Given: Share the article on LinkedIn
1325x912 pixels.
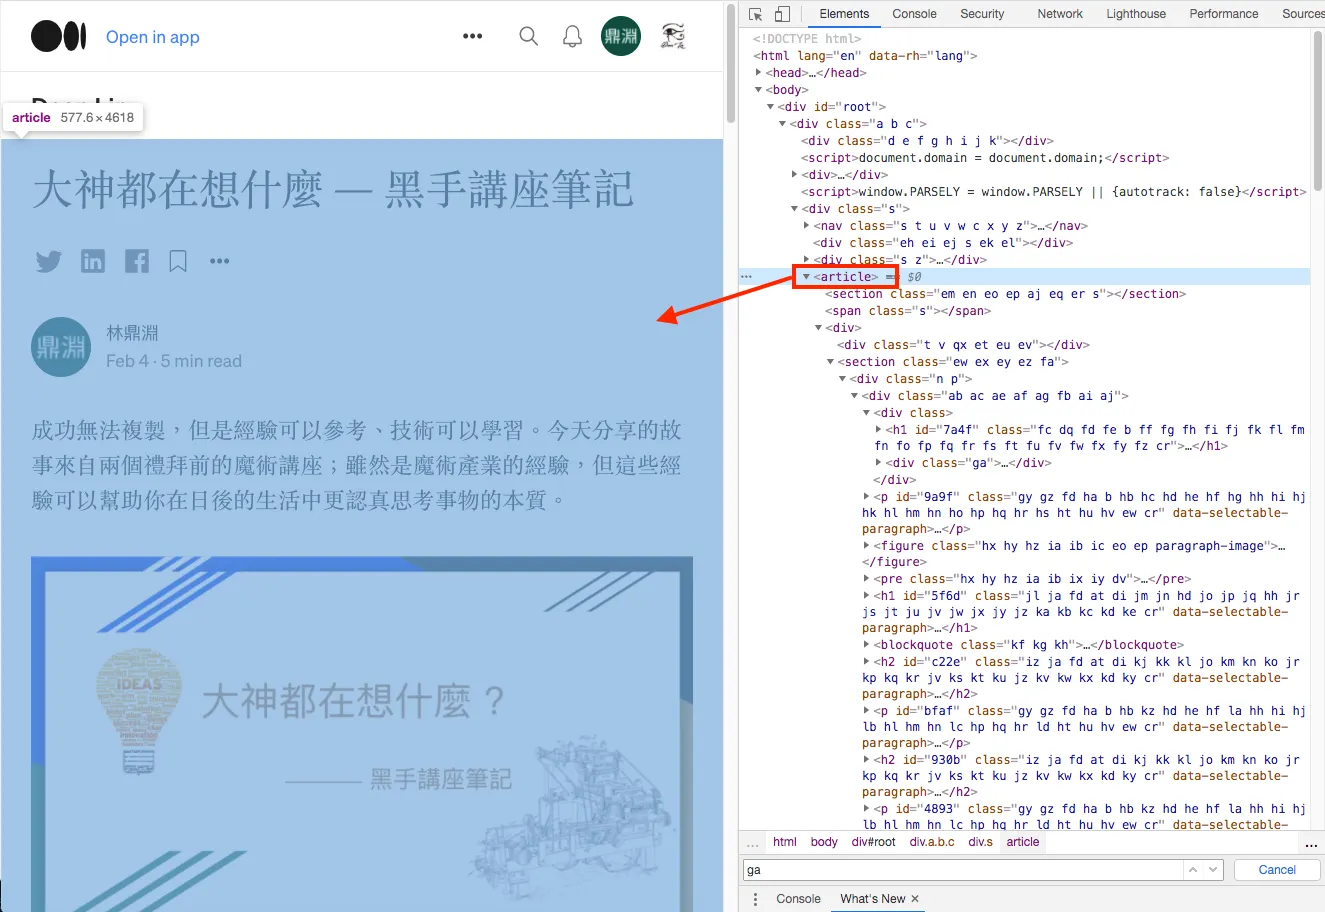Looking at the screenshot, I should pyautogui.click(x=93, y=262).
